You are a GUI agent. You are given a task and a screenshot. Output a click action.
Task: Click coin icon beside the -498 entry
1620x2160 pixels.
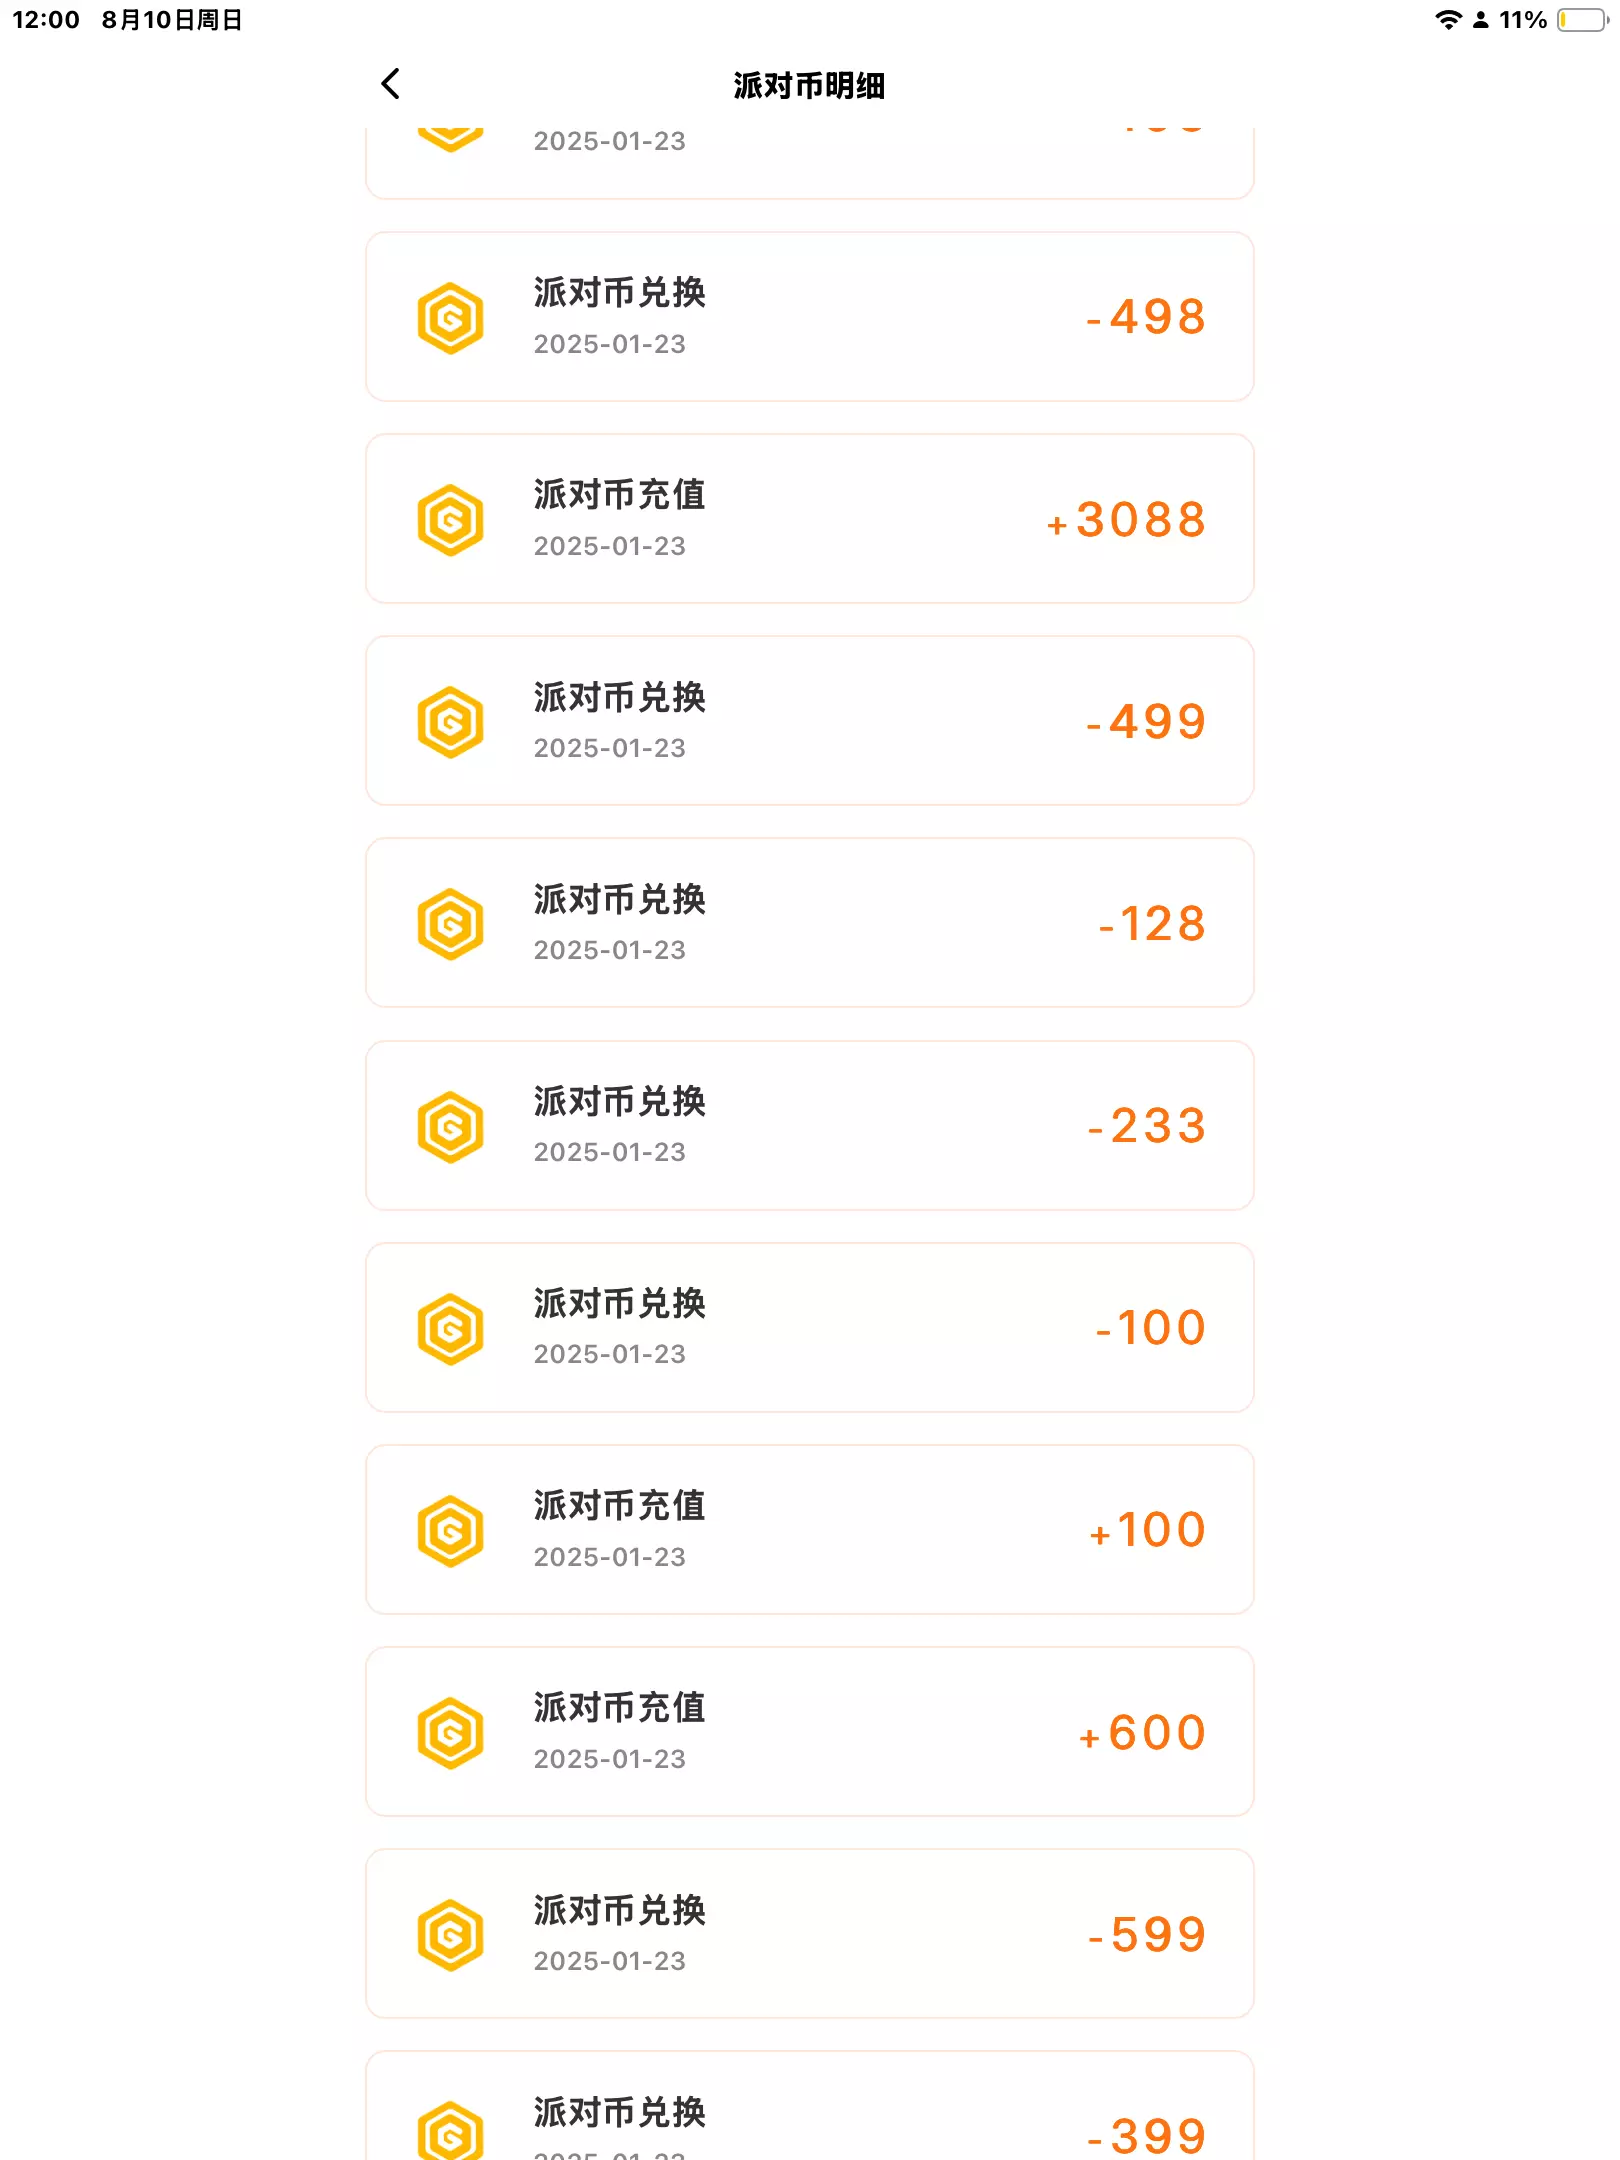pyautogui.click(x=450, y=318)
